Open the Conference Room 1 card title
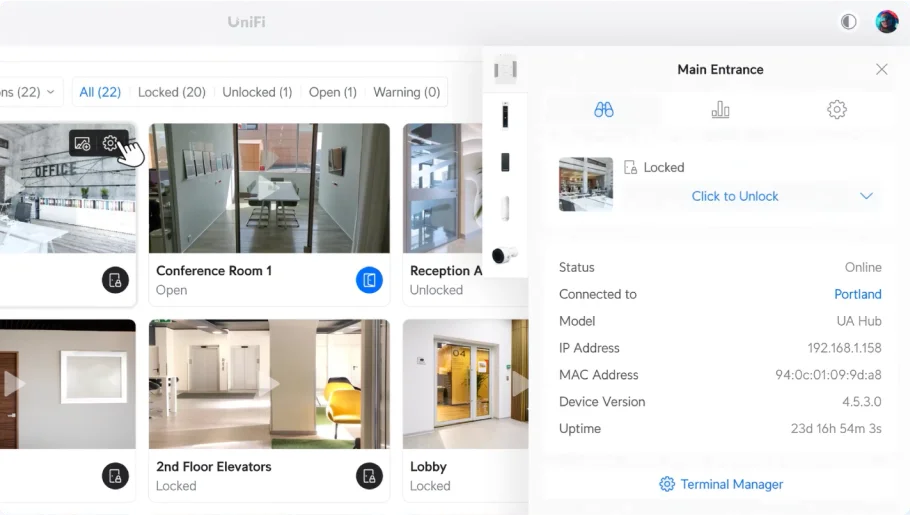The width and height of the screenshot is (910, 515). [x=214, y=271]
